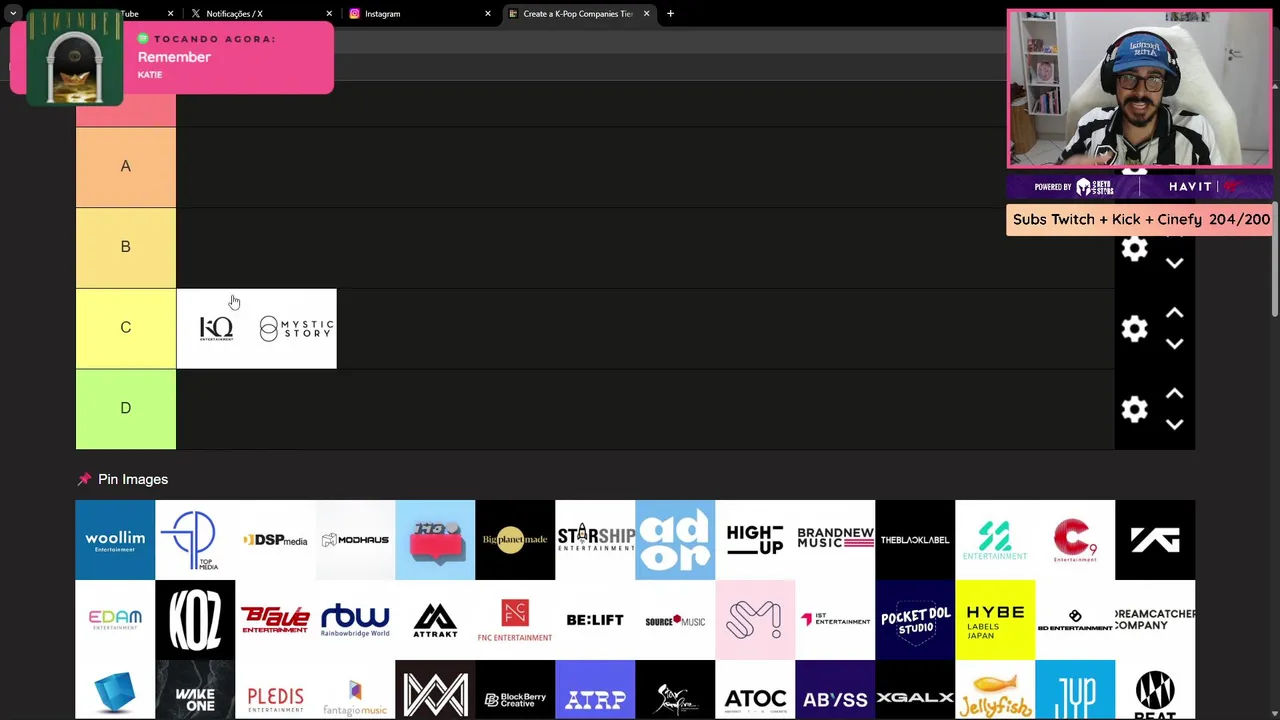Viewport: 1280px width, 720px height.
Task: Pick the Modhaus logo
Action: [355, 540]
